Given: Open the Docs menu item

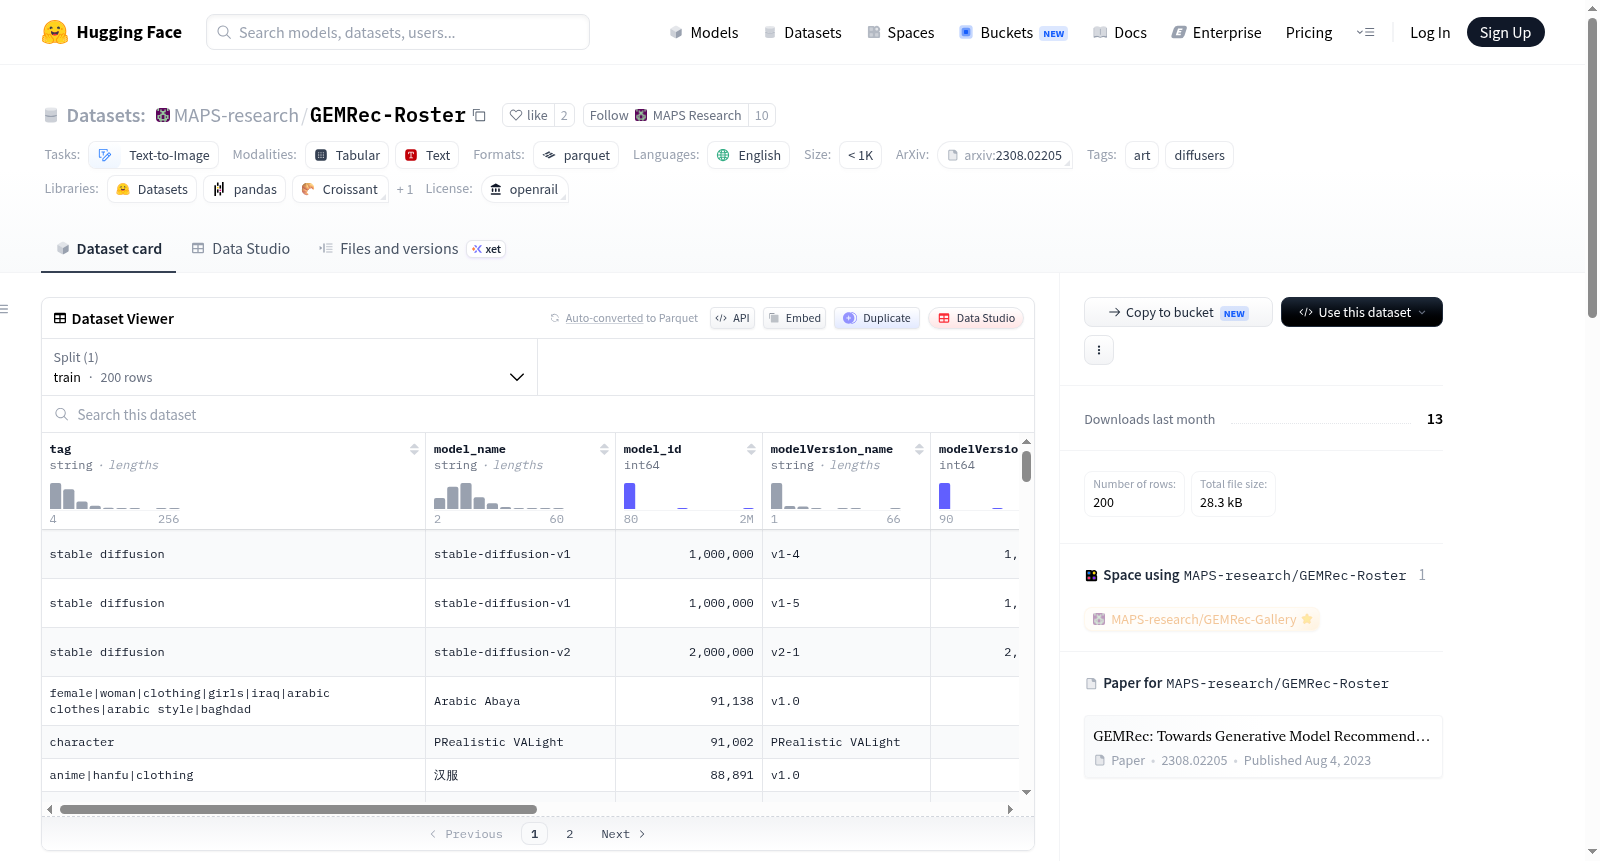Looking at the screenshot, I should pos(1120,32).
